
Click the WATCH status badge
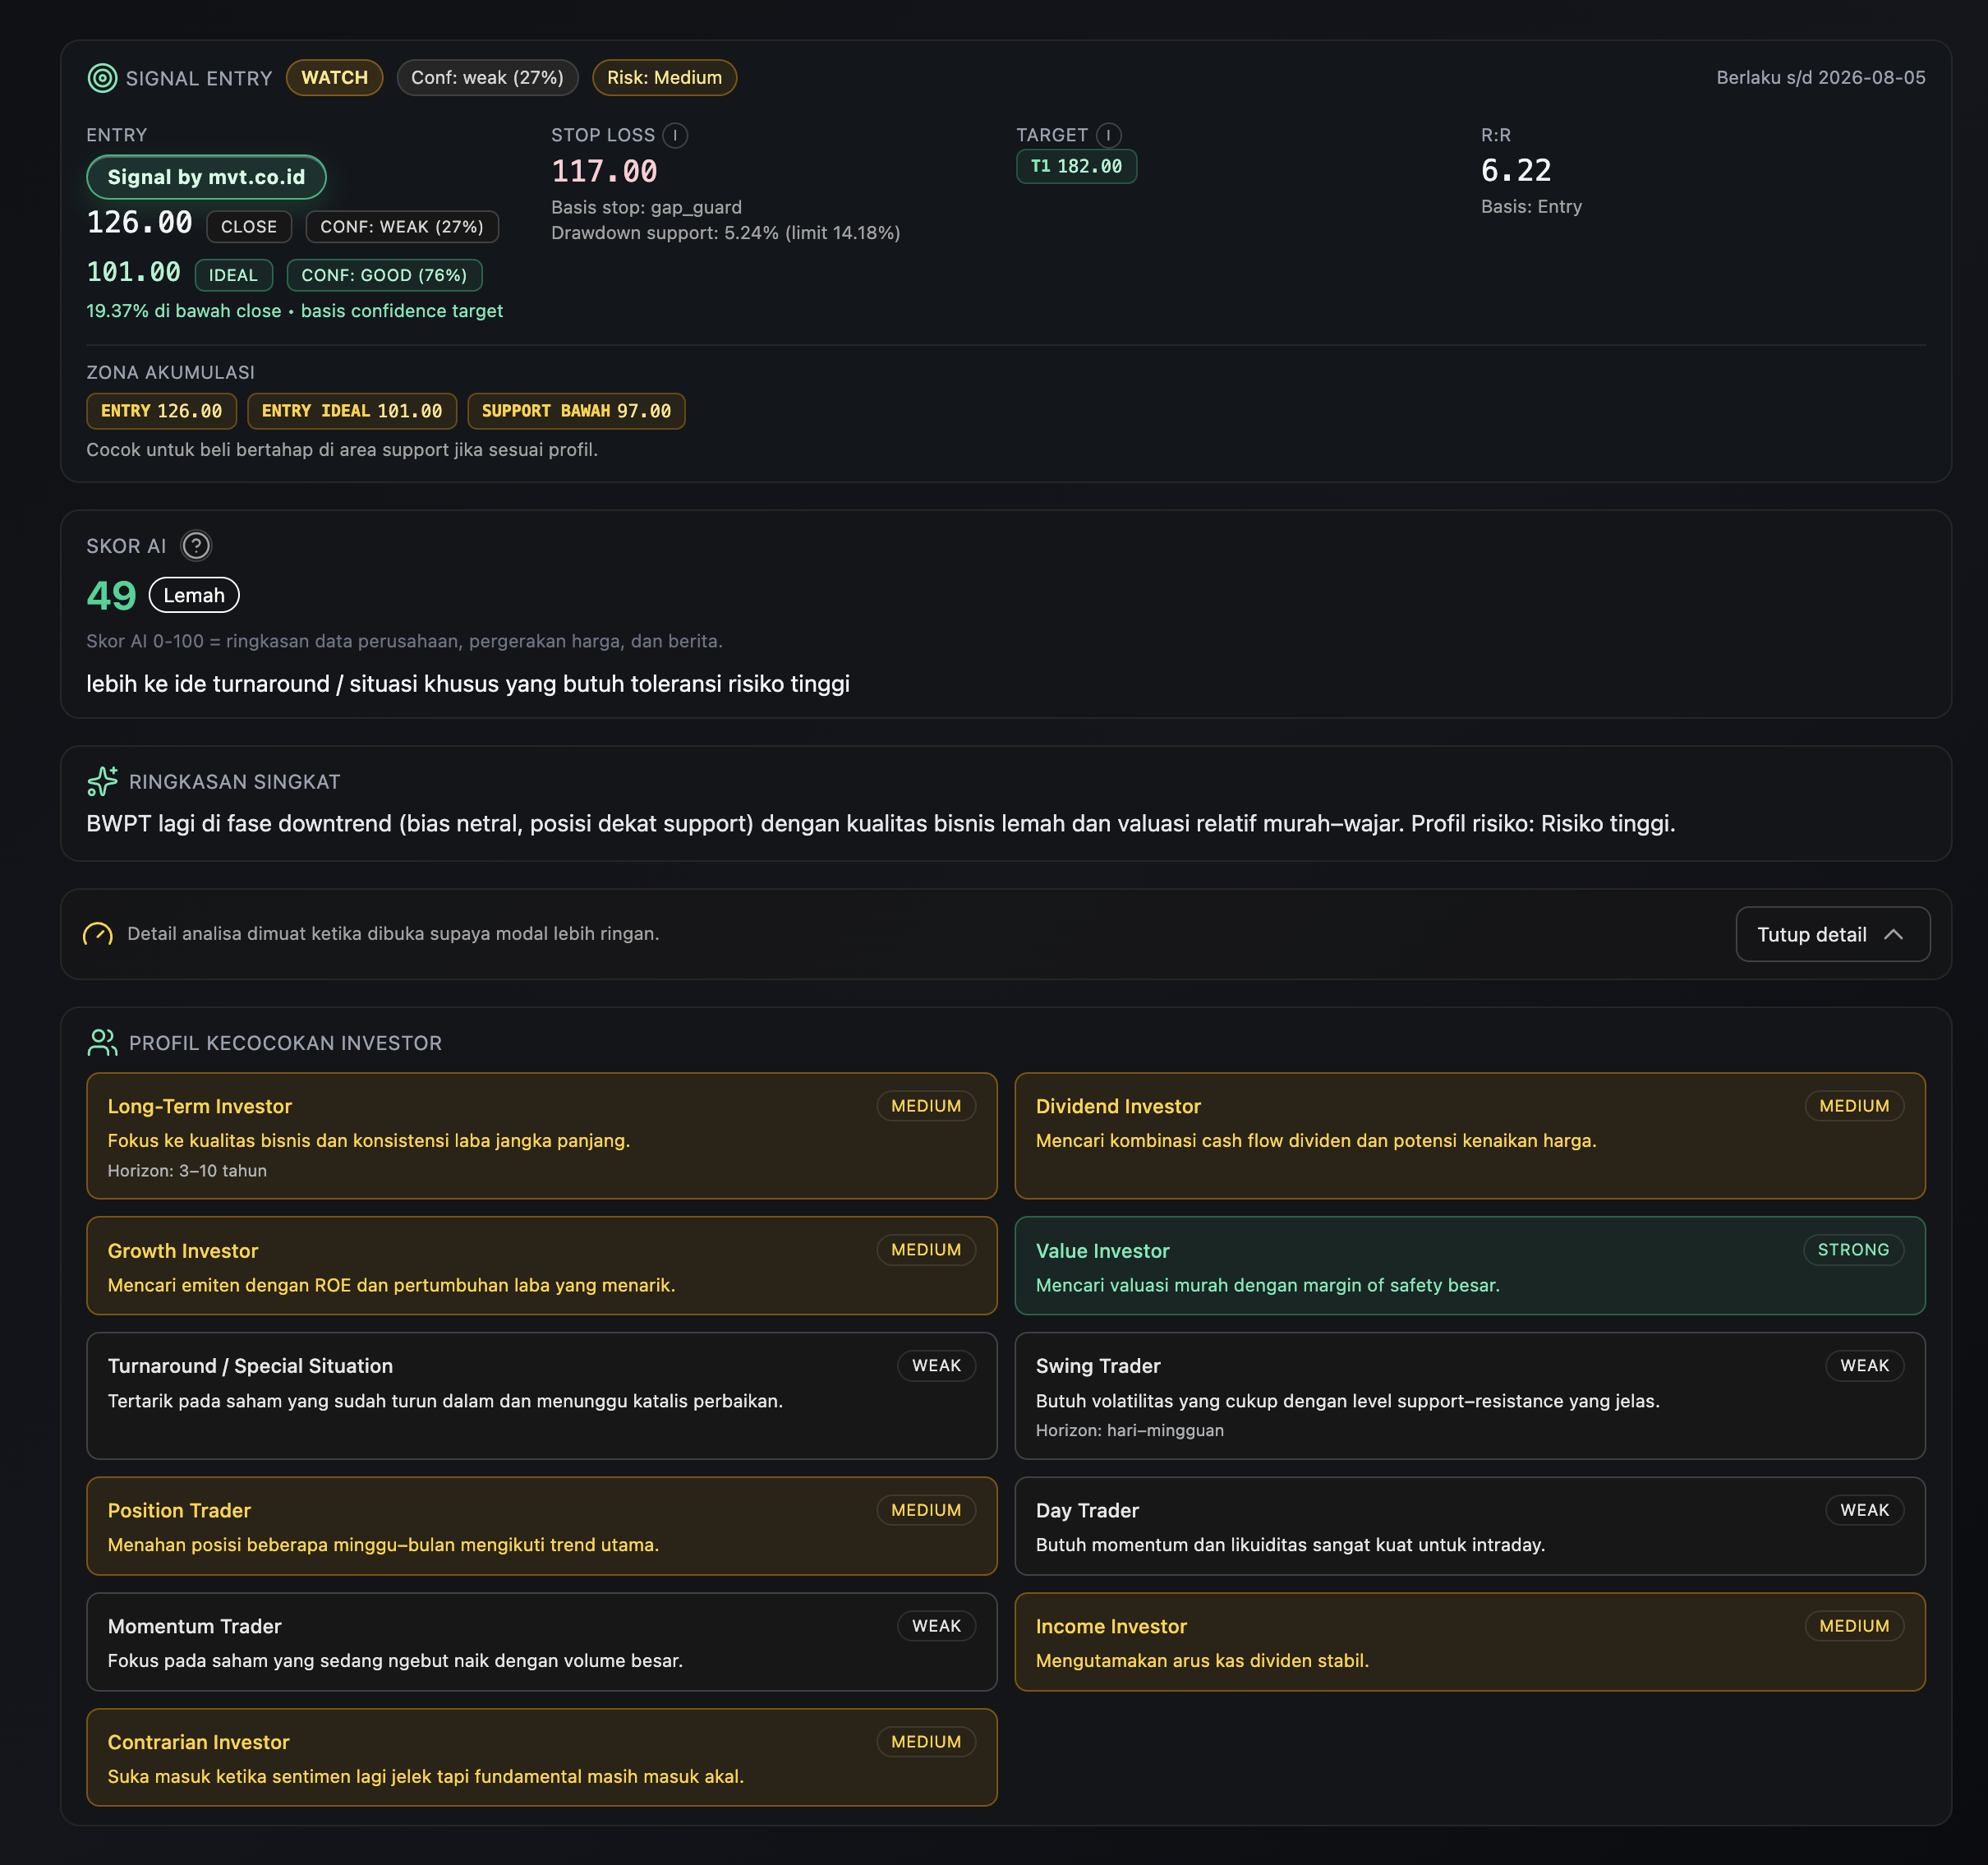click(334, 78)
